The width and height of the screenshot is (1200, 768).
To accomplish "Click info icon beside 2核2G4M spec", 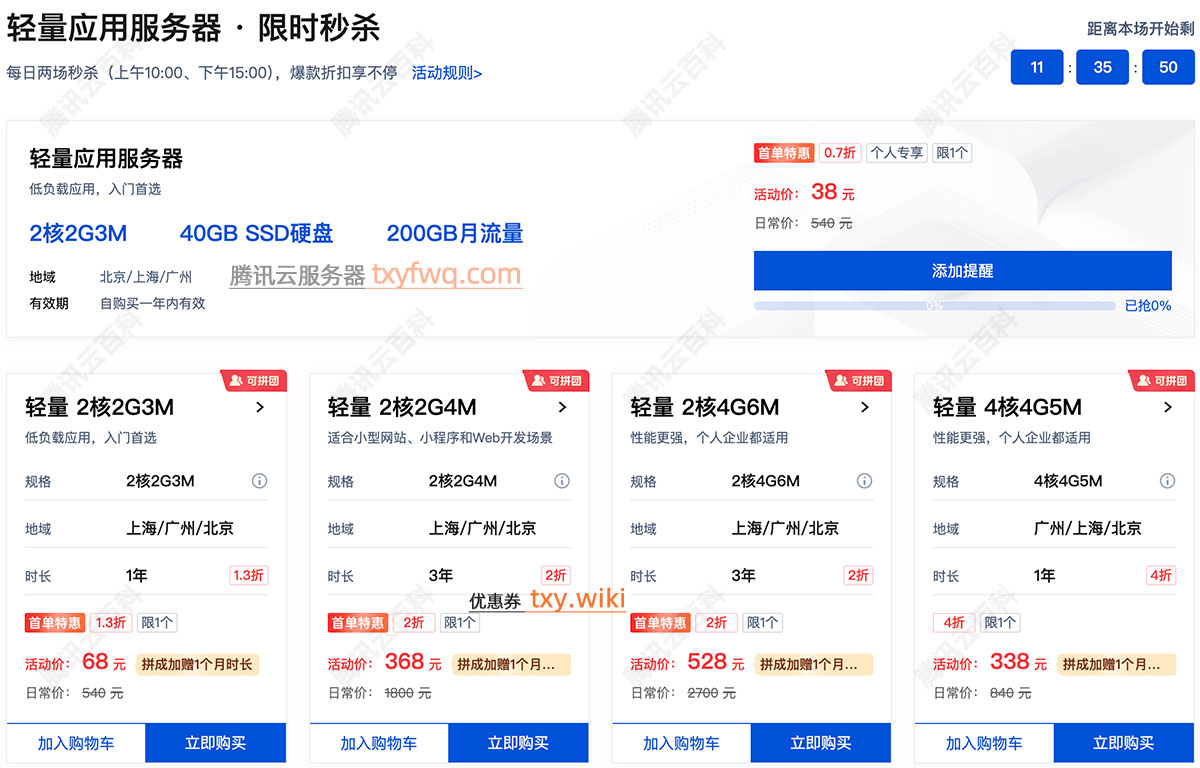I will [562, 481].
